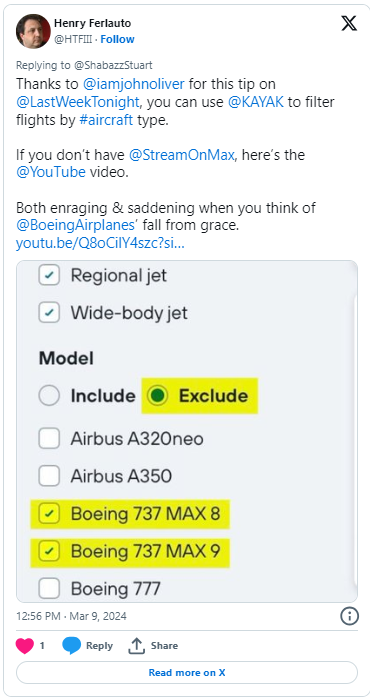378x700 pixels.
Task: Open the @iamjohnoliver mention link
Action: [133, 84]
